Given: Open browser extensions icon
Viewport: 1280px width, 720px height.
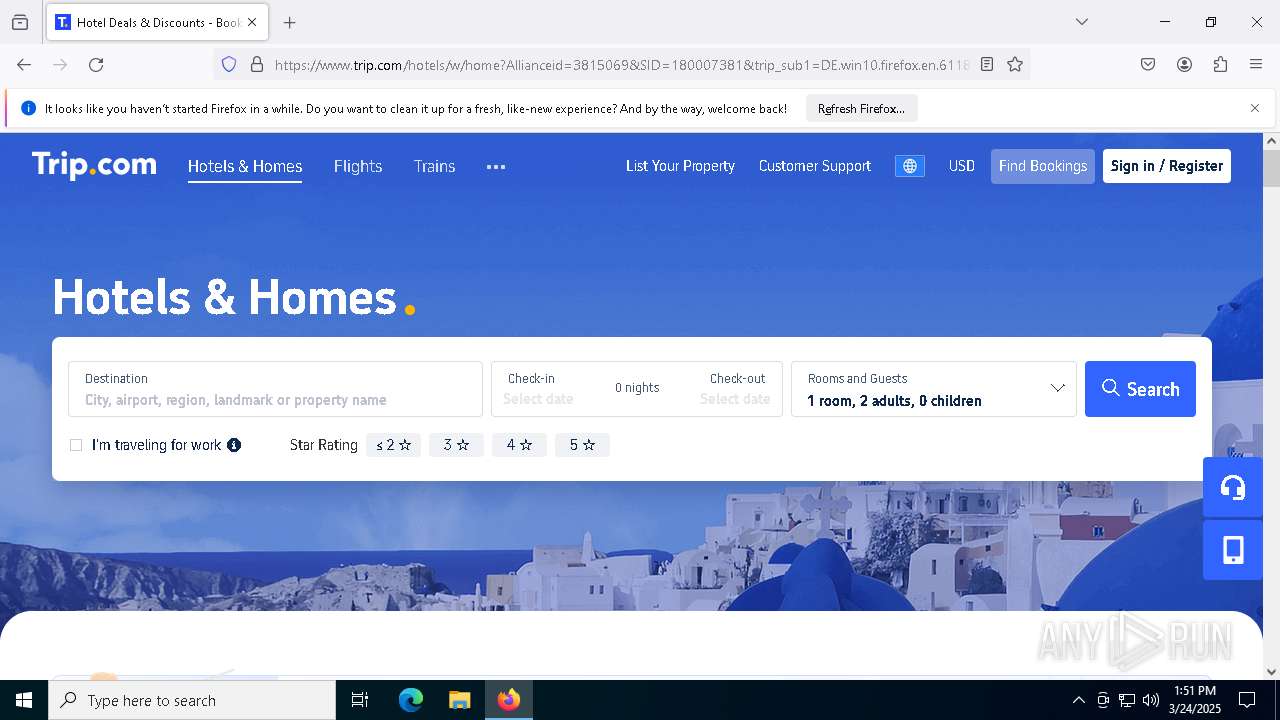Looking at the screenshot, I should pos(1220,64).
